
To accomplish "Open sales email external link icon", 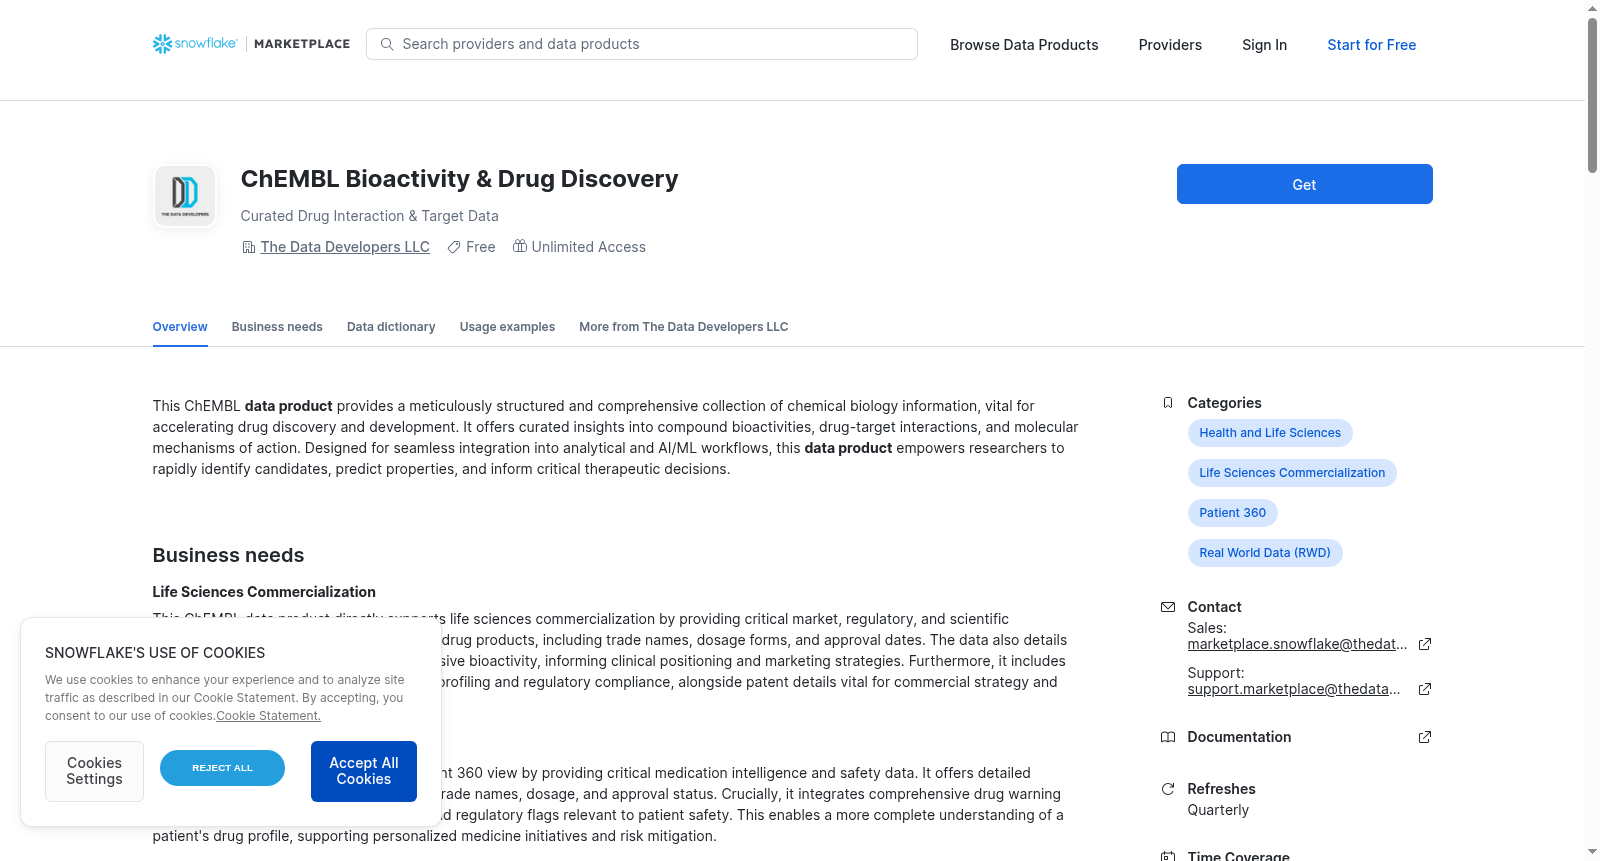I will 1425,644.
